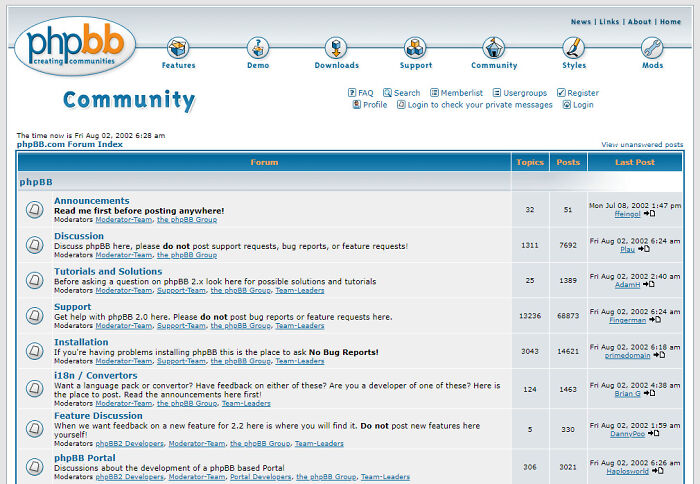Open user Fingerman's profile link
This screenshot has height=484, width=700.
[627, 320]
